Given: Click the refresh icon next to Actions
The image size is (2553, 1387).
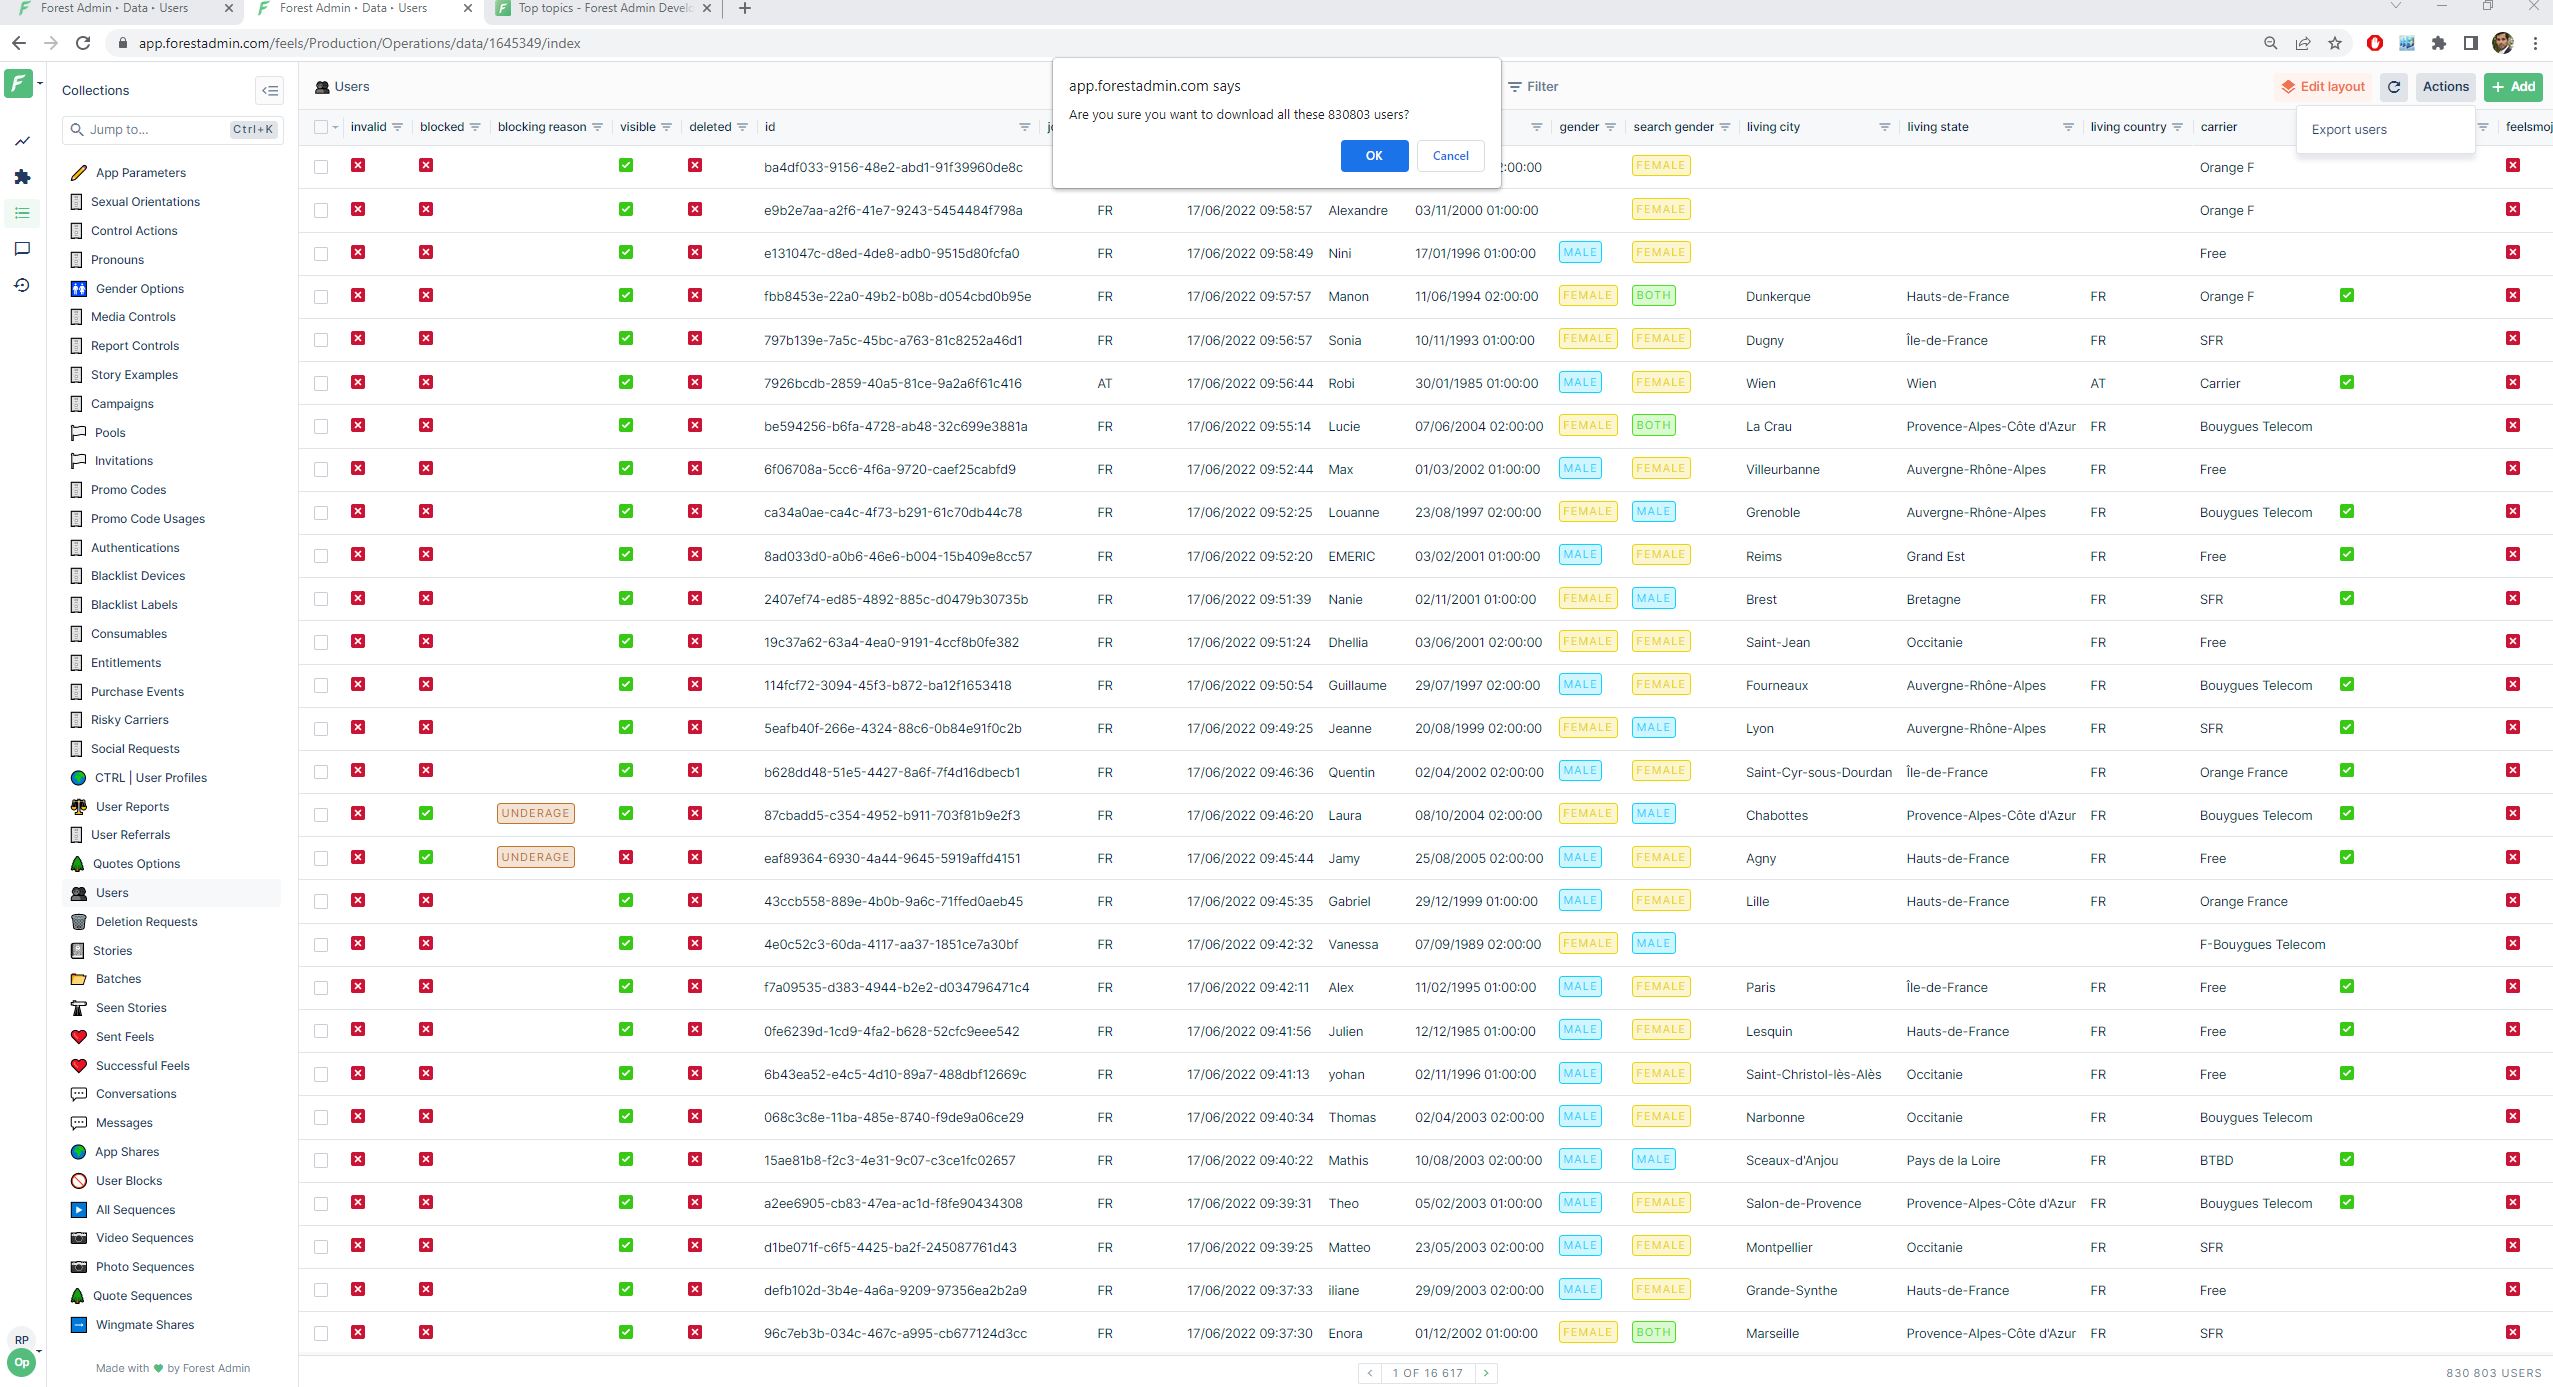Looking at the screenshot, I should [x=2394, y=87].
